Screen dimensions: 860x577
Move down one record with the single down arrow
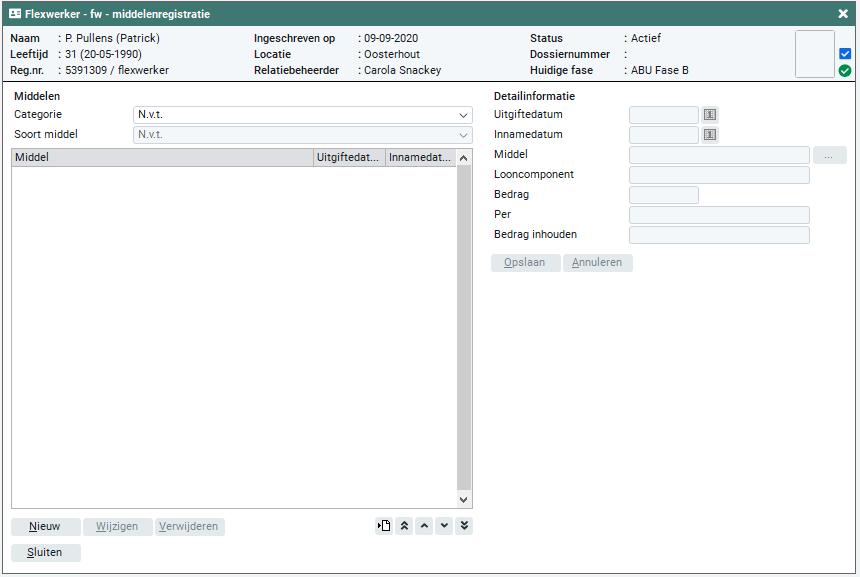444,527
